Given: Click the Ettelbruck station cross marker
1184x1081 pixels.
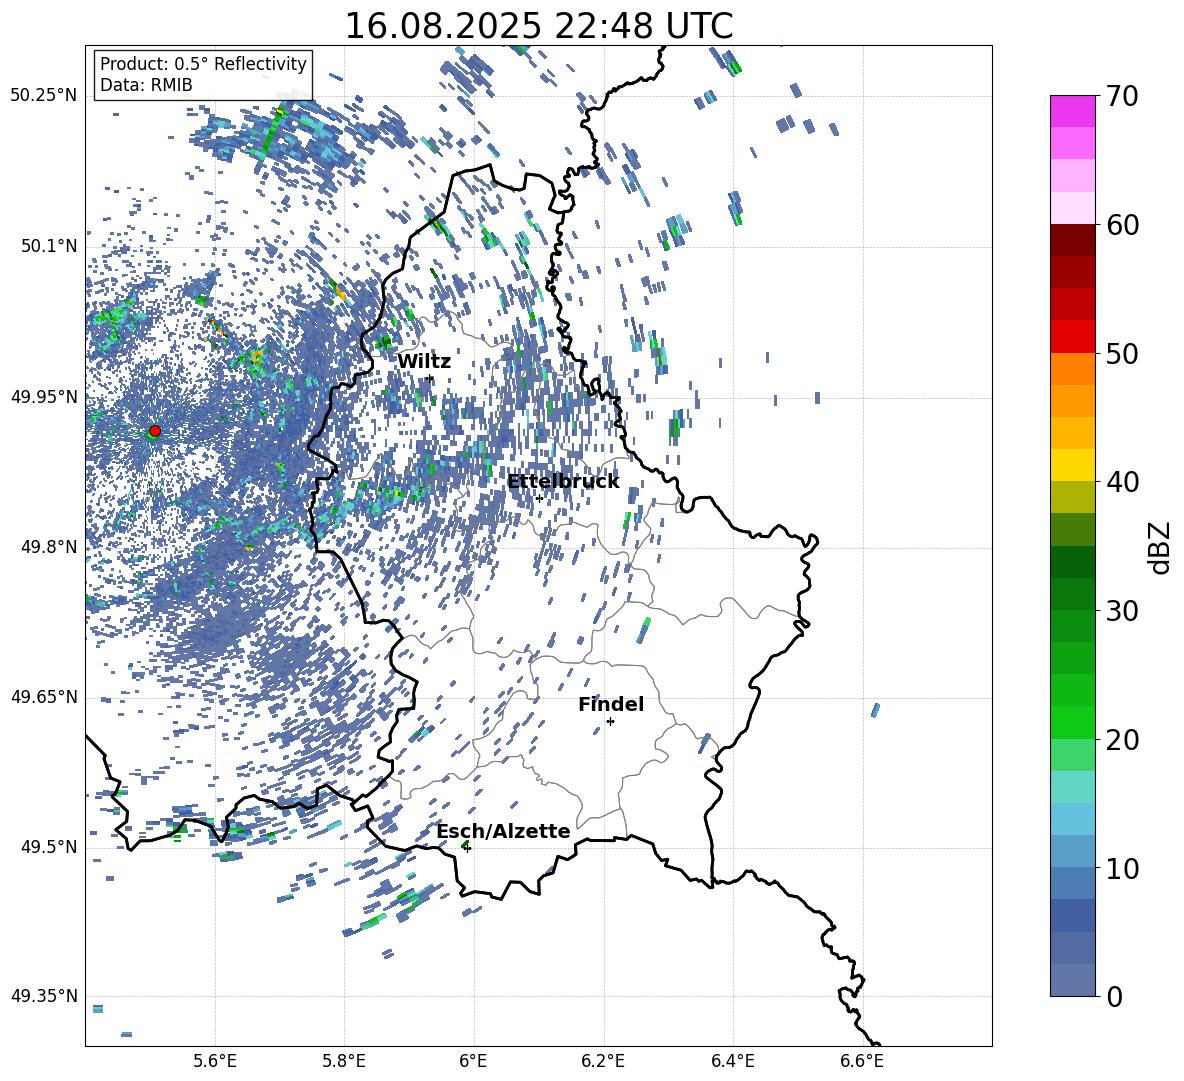Looking at the screenshot, I should tap(539, 498).
